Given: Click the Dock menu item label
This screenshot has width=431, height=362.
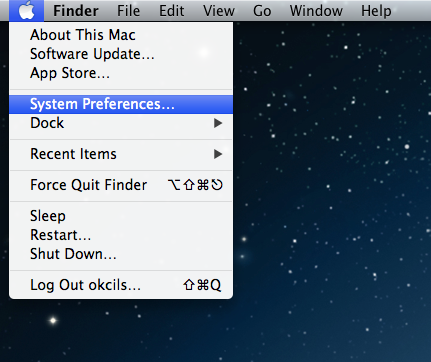Looking at the screenshot, I should [x=47, y=123].
